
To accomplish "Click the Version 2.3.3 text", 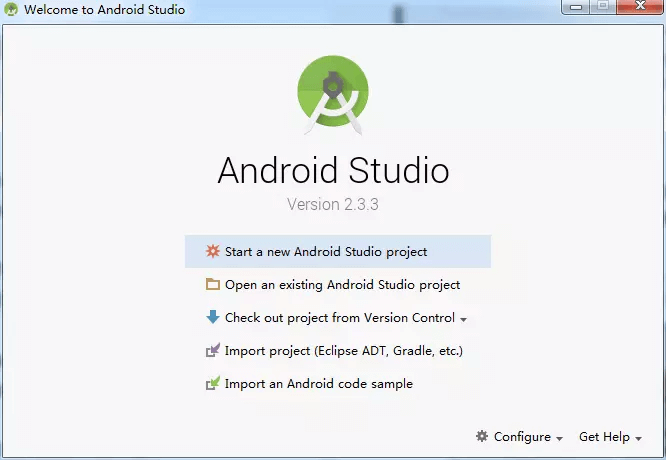I will (x=333, y=204).
